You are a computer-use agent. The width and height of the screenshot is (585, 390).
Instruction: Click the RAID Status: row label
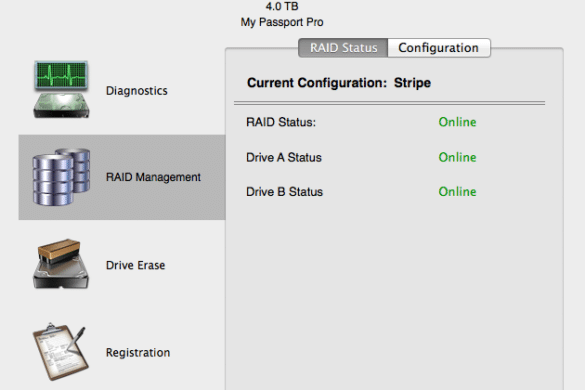[x=281, y=122]
